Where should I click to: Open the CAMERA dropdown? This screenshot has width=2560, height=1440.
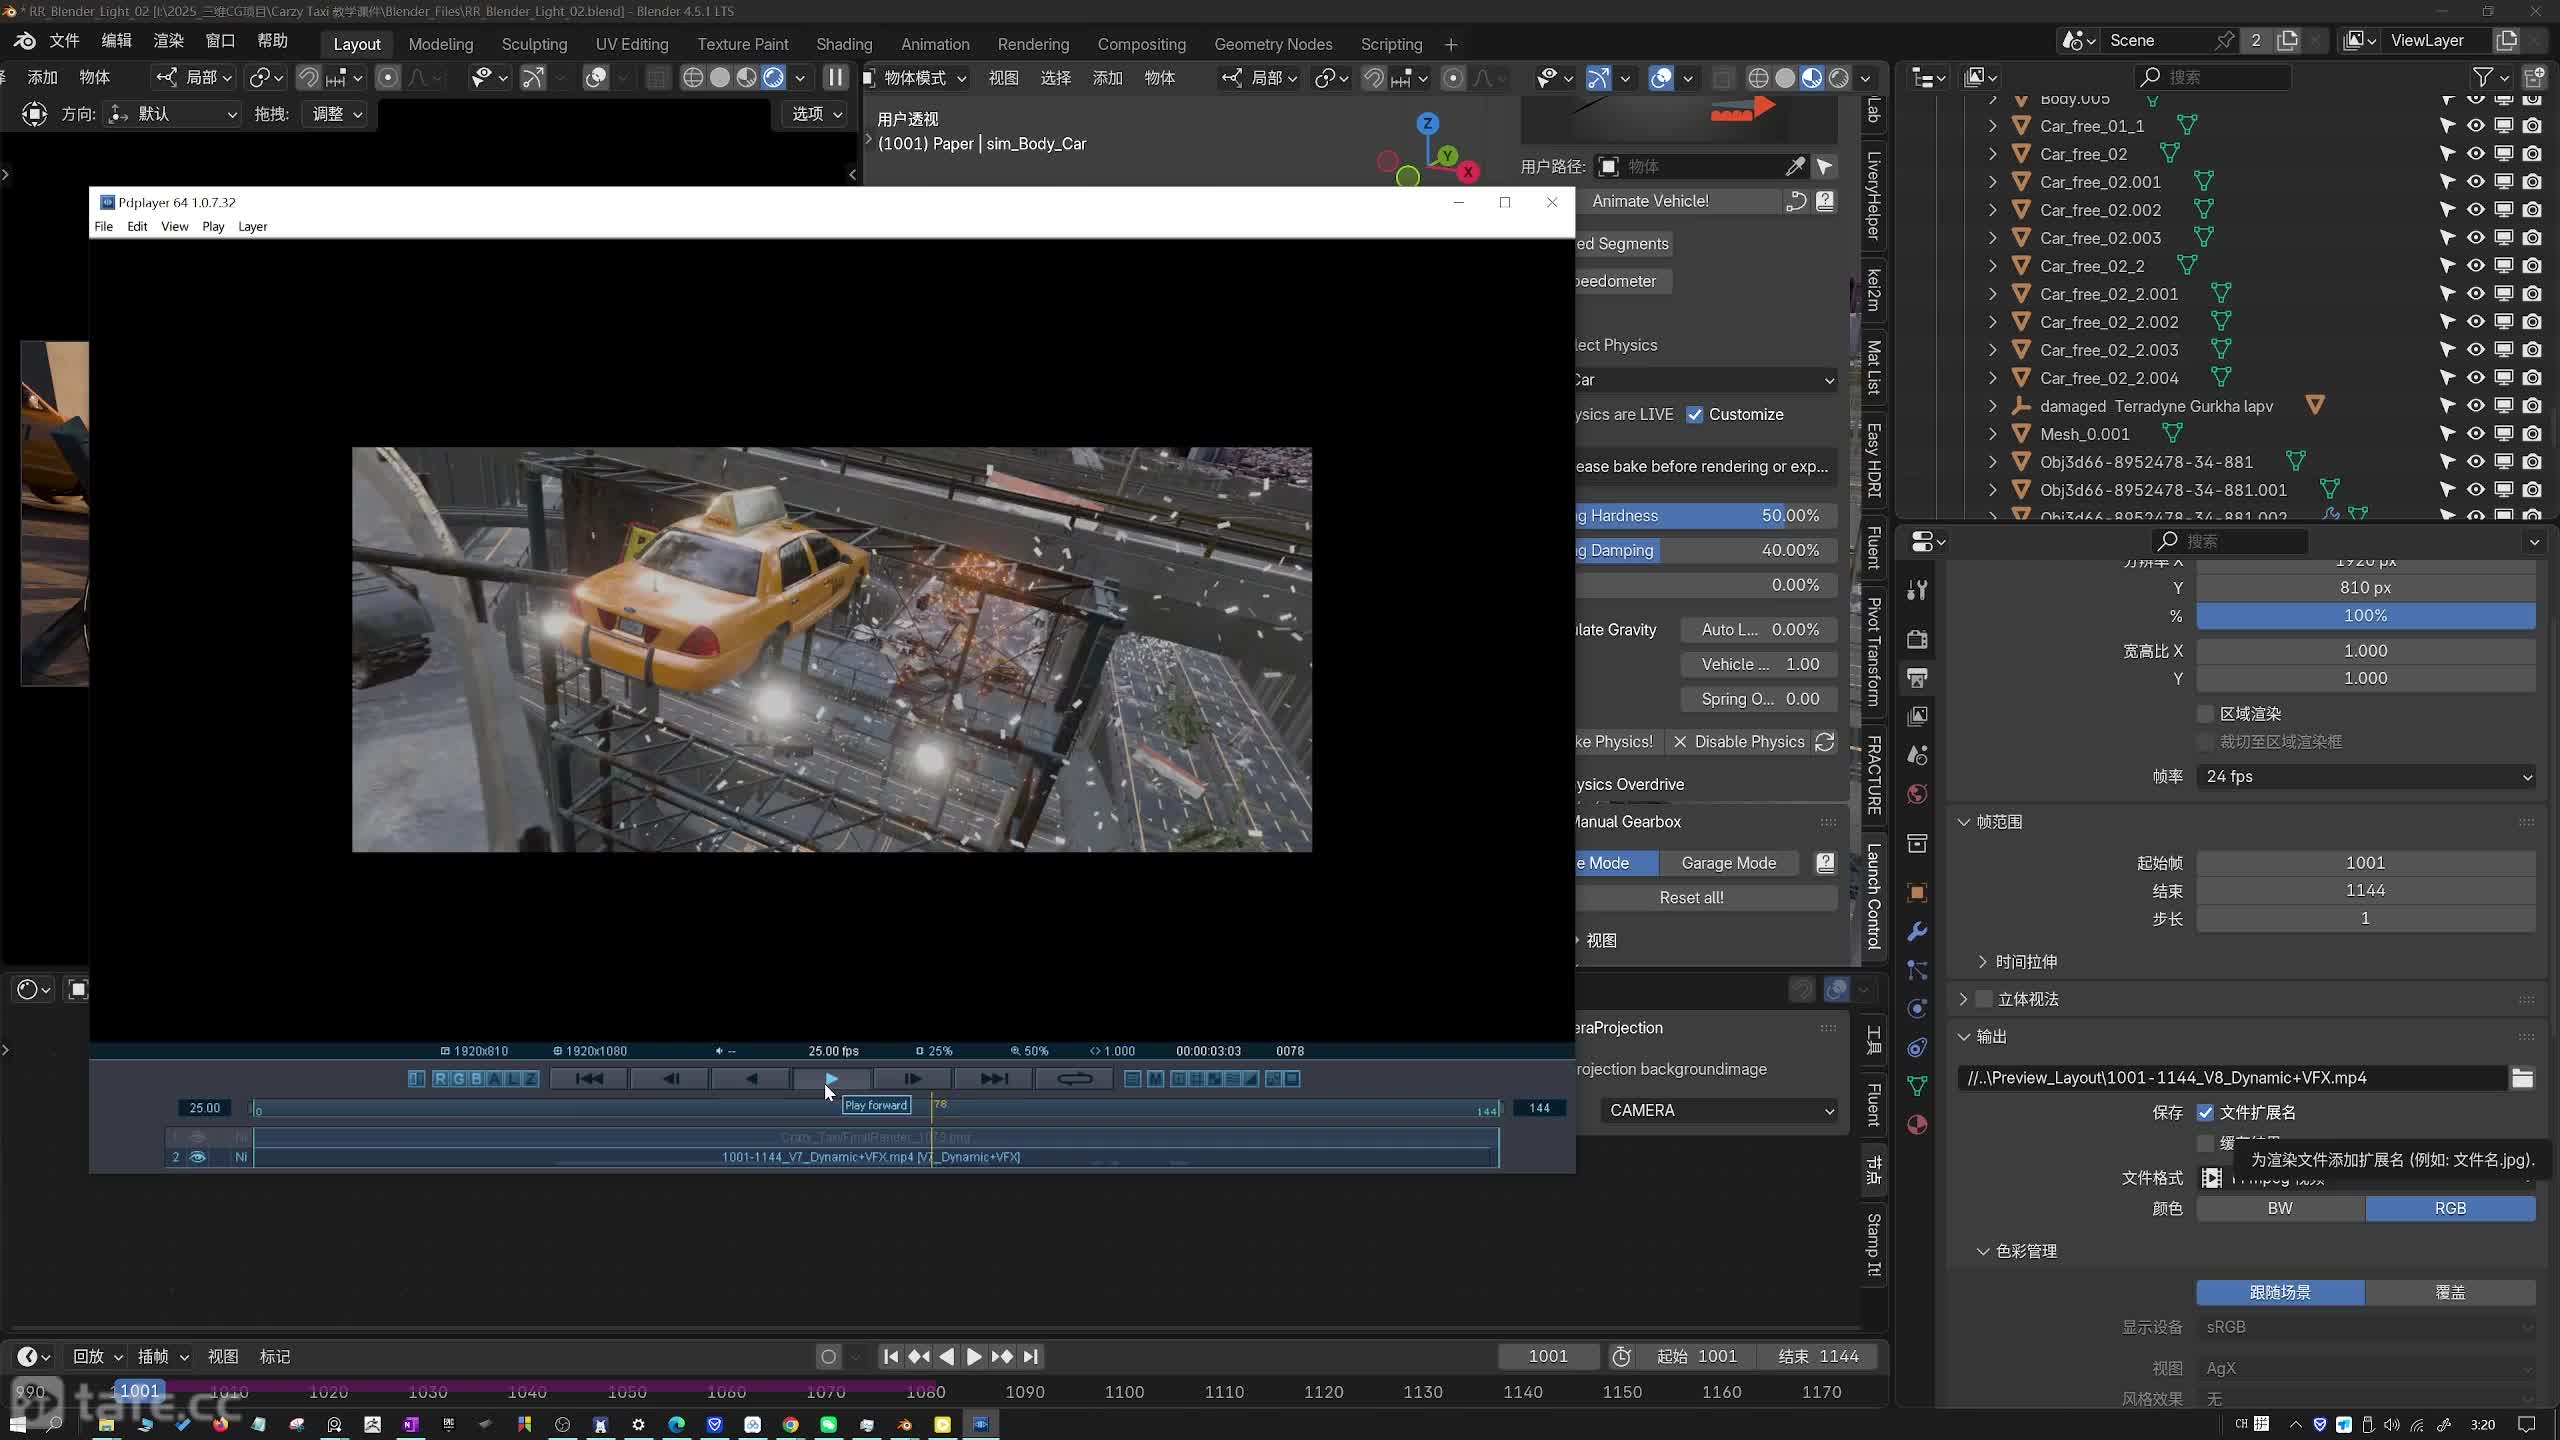pyautogui.click(x=1718, y=1111)
